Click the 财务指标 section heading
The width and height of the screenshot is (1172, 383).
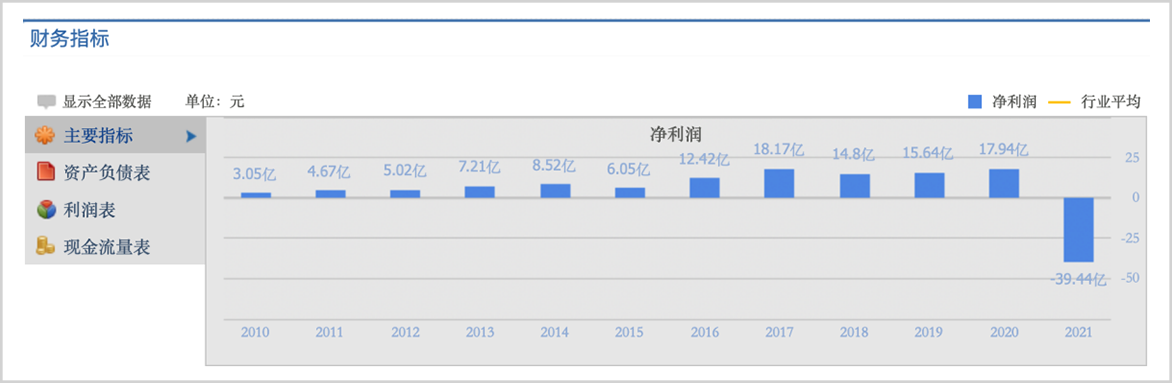click(x=70, y=39)
